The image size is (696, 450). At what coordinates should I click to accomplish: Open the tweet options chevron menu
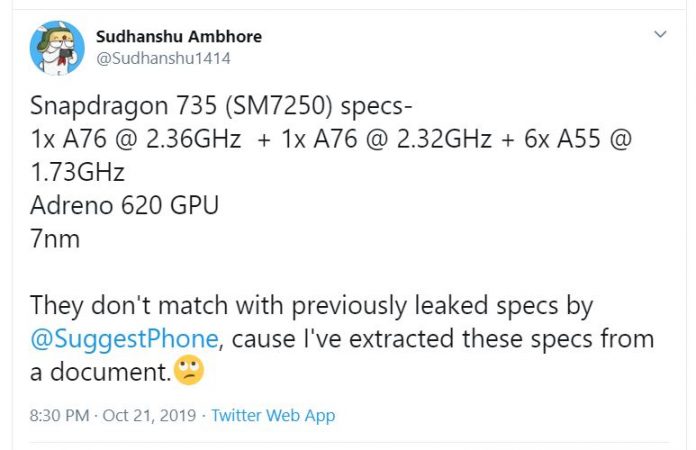coord(660,35)
